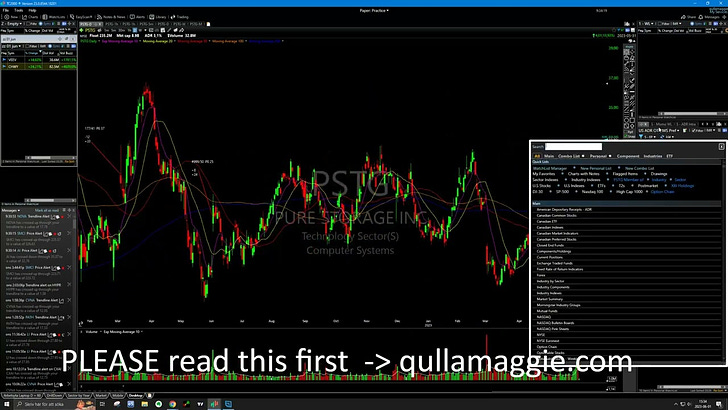Open Messages from the top right
Image resolution: width=728 pixels, height=410 pixels.
[709, 17]
